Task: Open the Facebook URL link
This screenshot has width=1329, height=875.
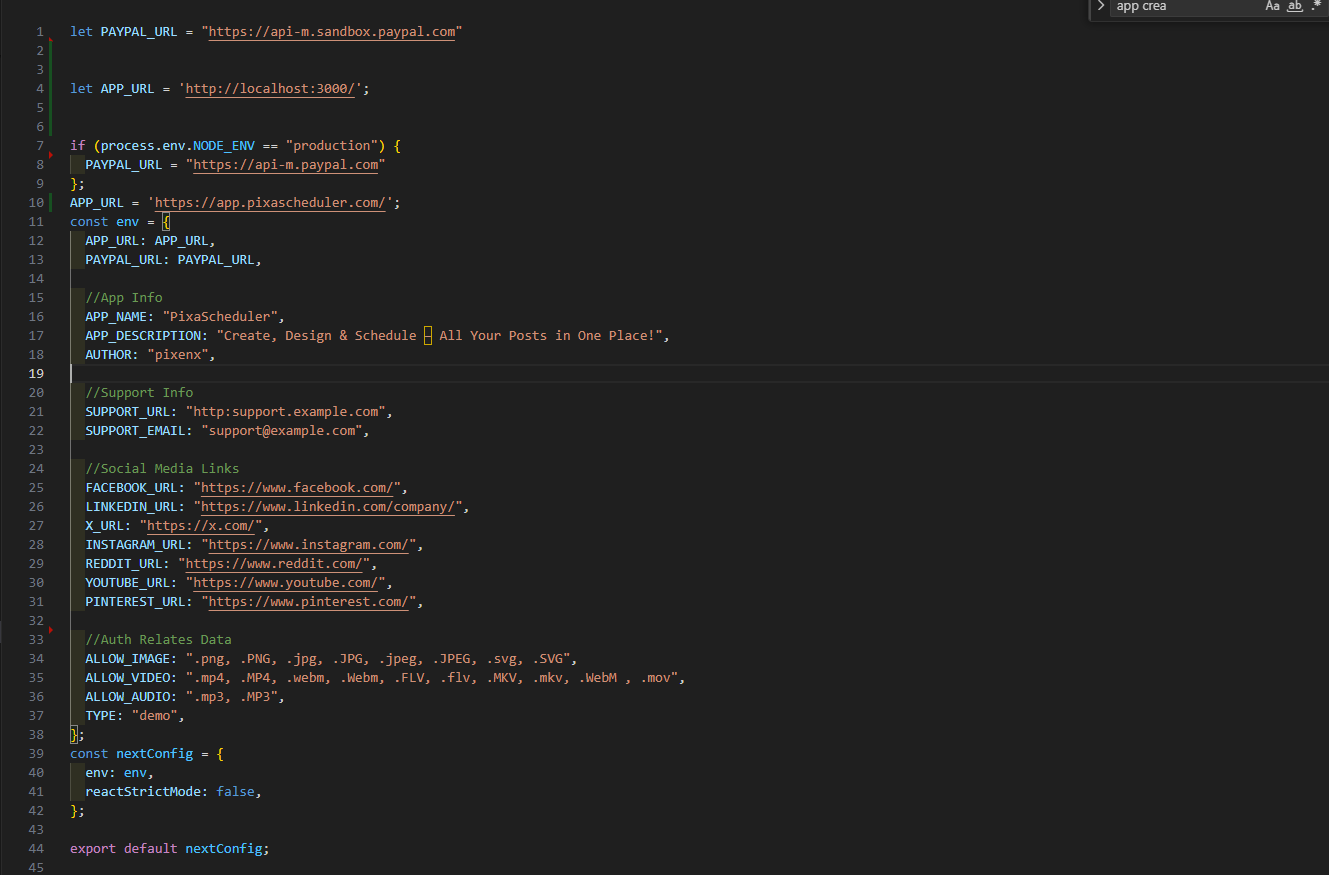Action: coord(295,487)
